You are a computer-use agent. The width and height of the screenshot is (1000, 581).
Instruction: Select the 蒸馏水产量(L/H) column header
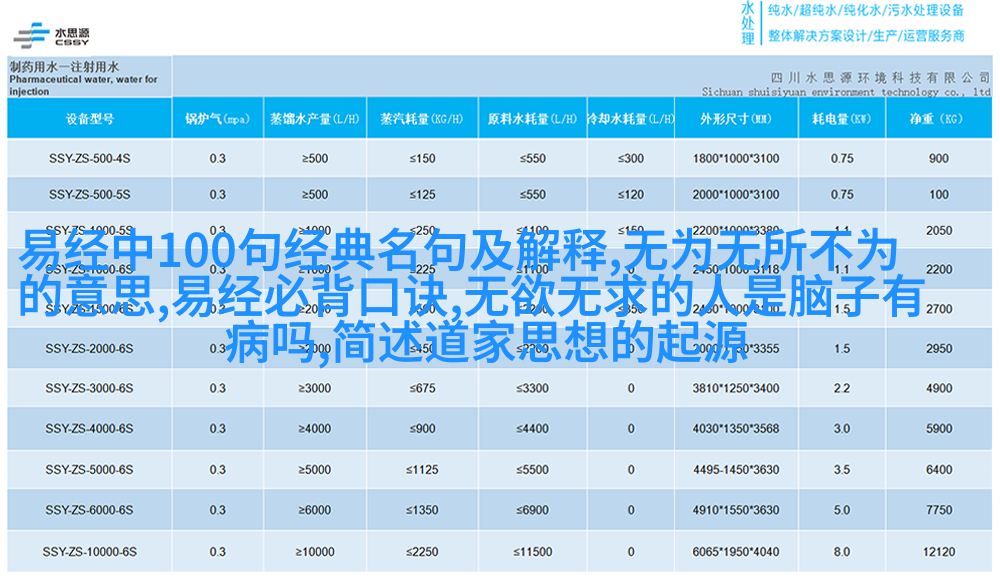click(314, 119)
